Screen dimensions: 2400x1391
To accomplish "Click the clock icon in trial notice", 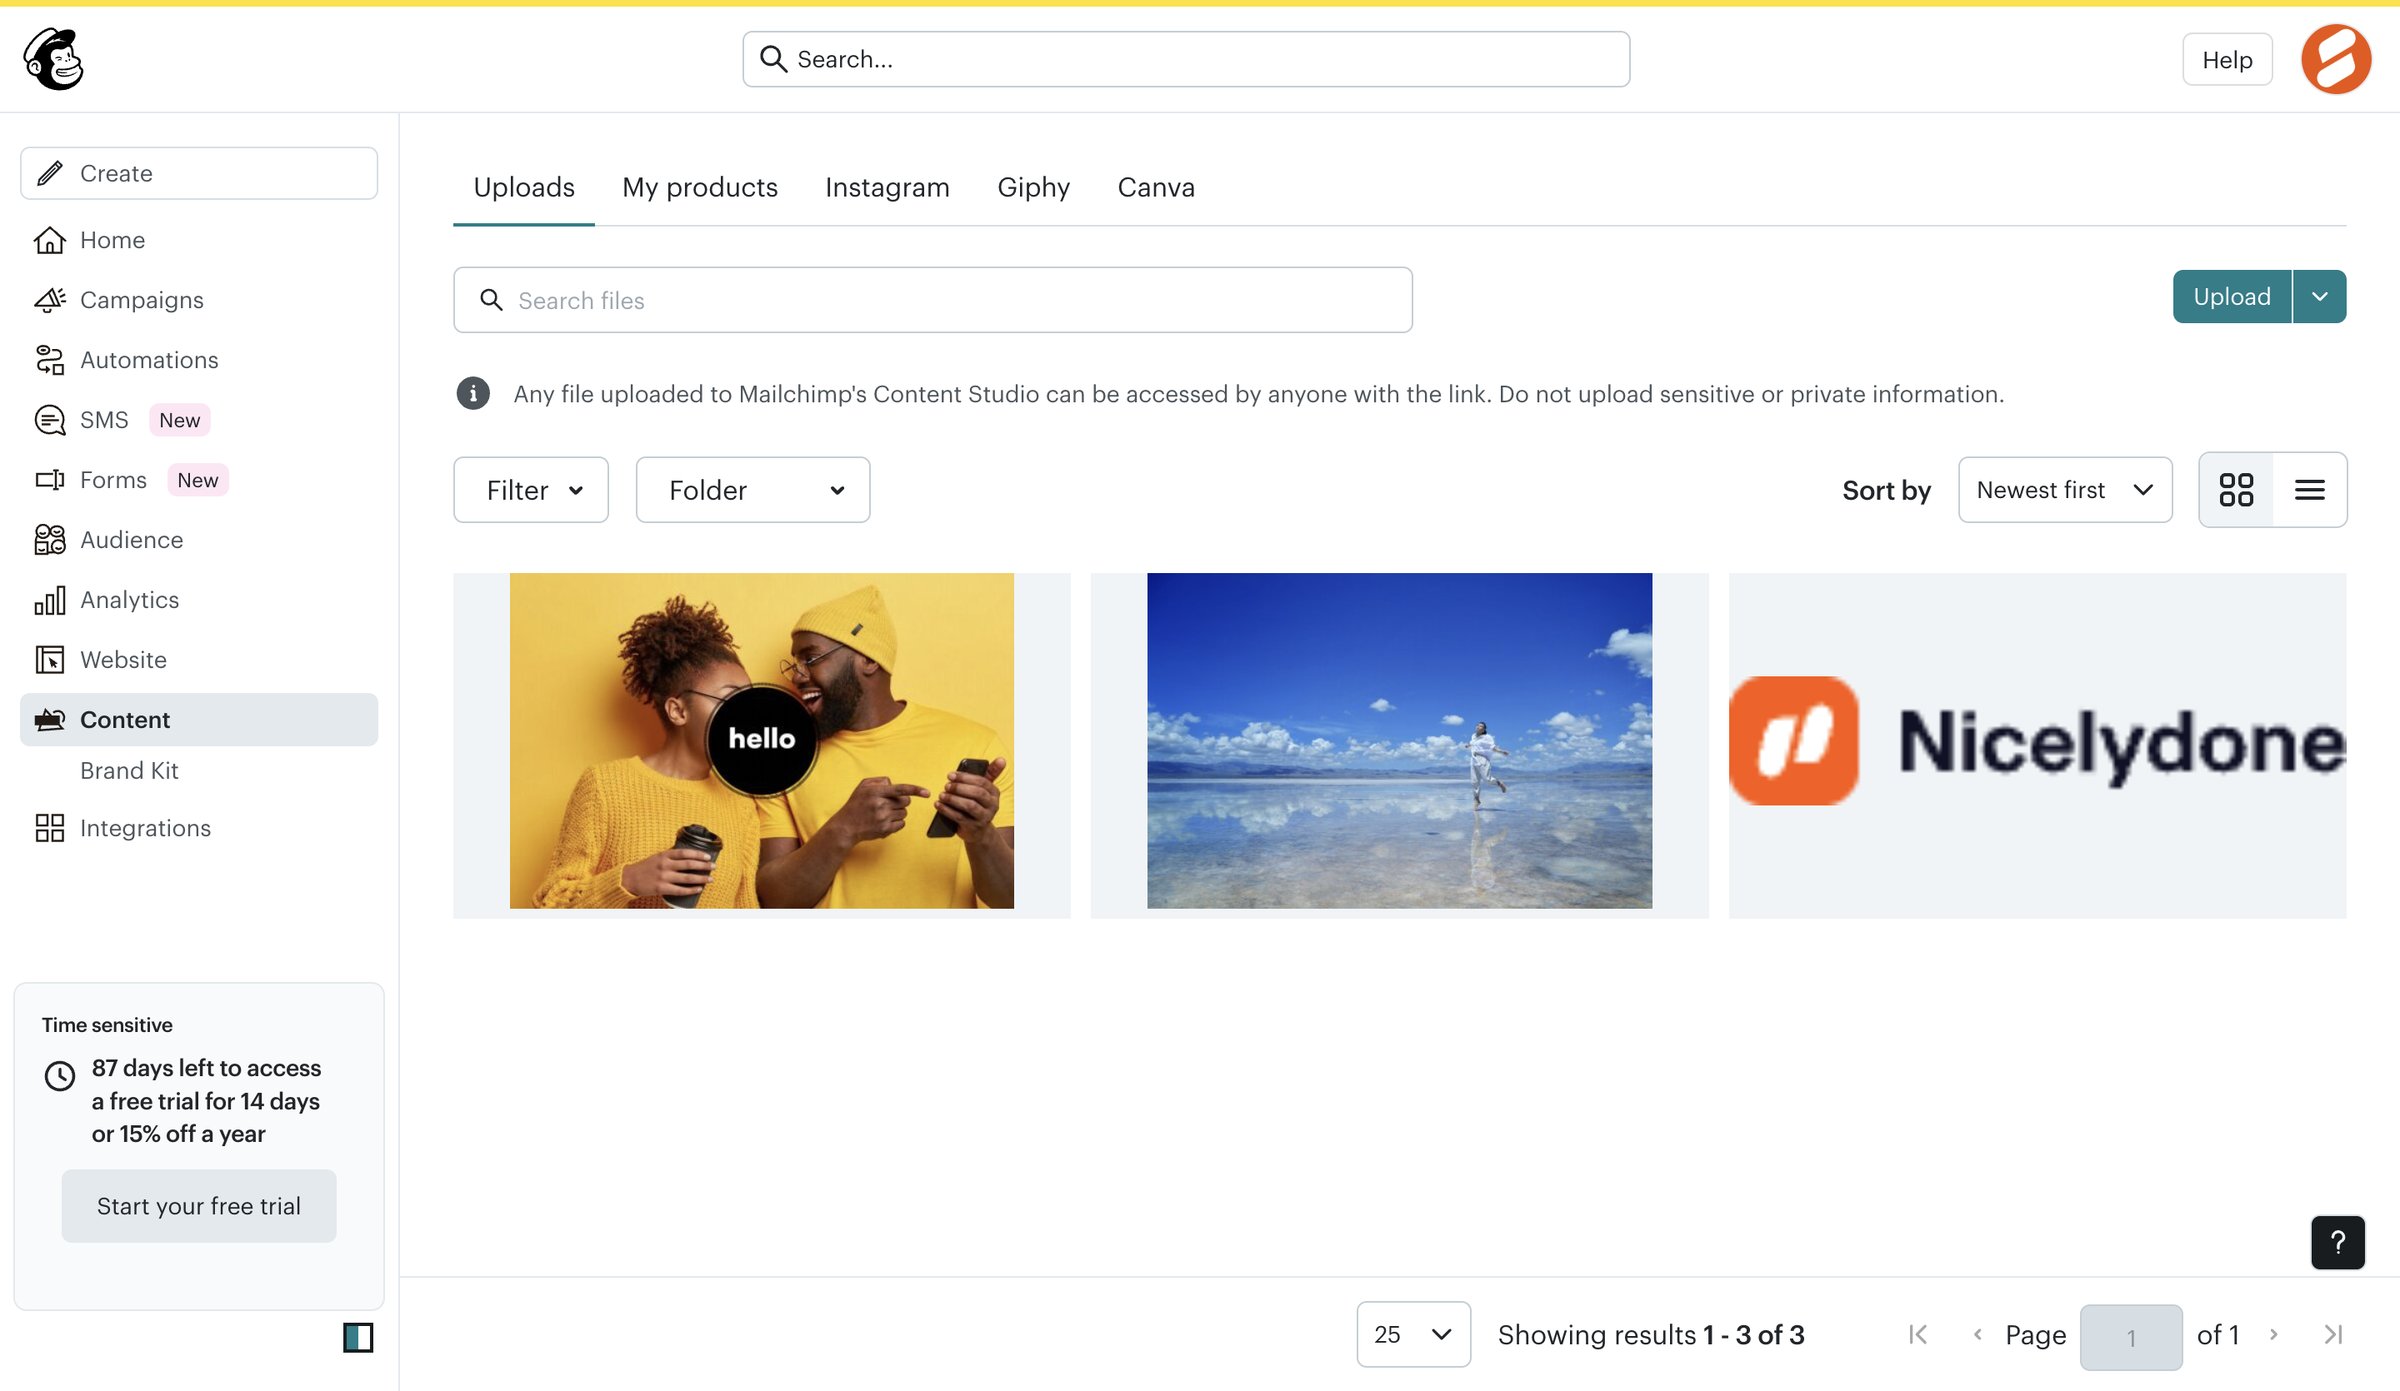I will point(60,1076).
